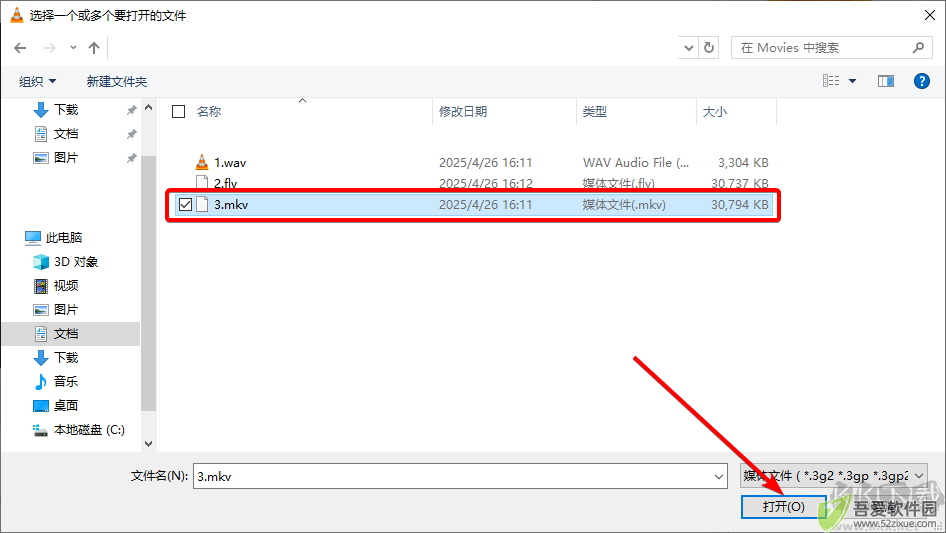Uncheck the 3.mkv checkbox
Viewport: 946px width, 533px height.
coord(185,205)
